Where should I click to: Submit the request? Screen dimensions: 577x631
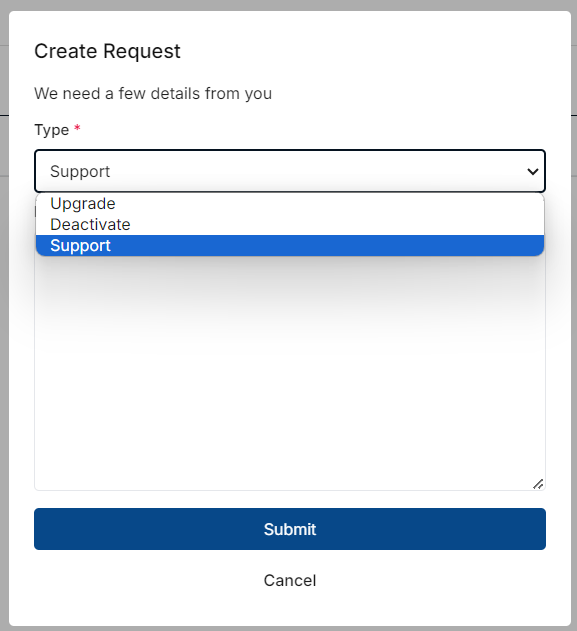click(x=290, y=529)
